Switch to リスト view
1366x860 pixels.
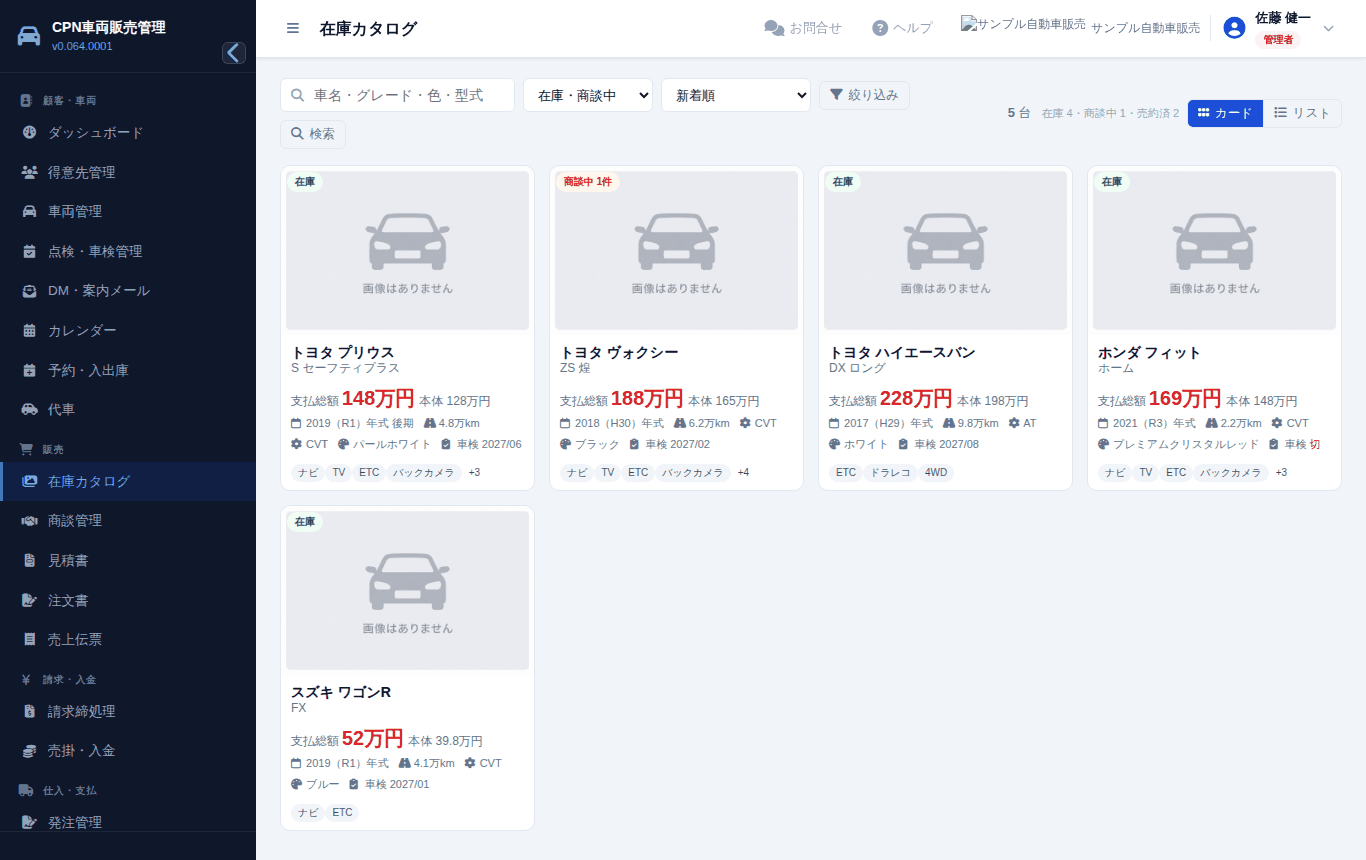[x=1302, y=113]
